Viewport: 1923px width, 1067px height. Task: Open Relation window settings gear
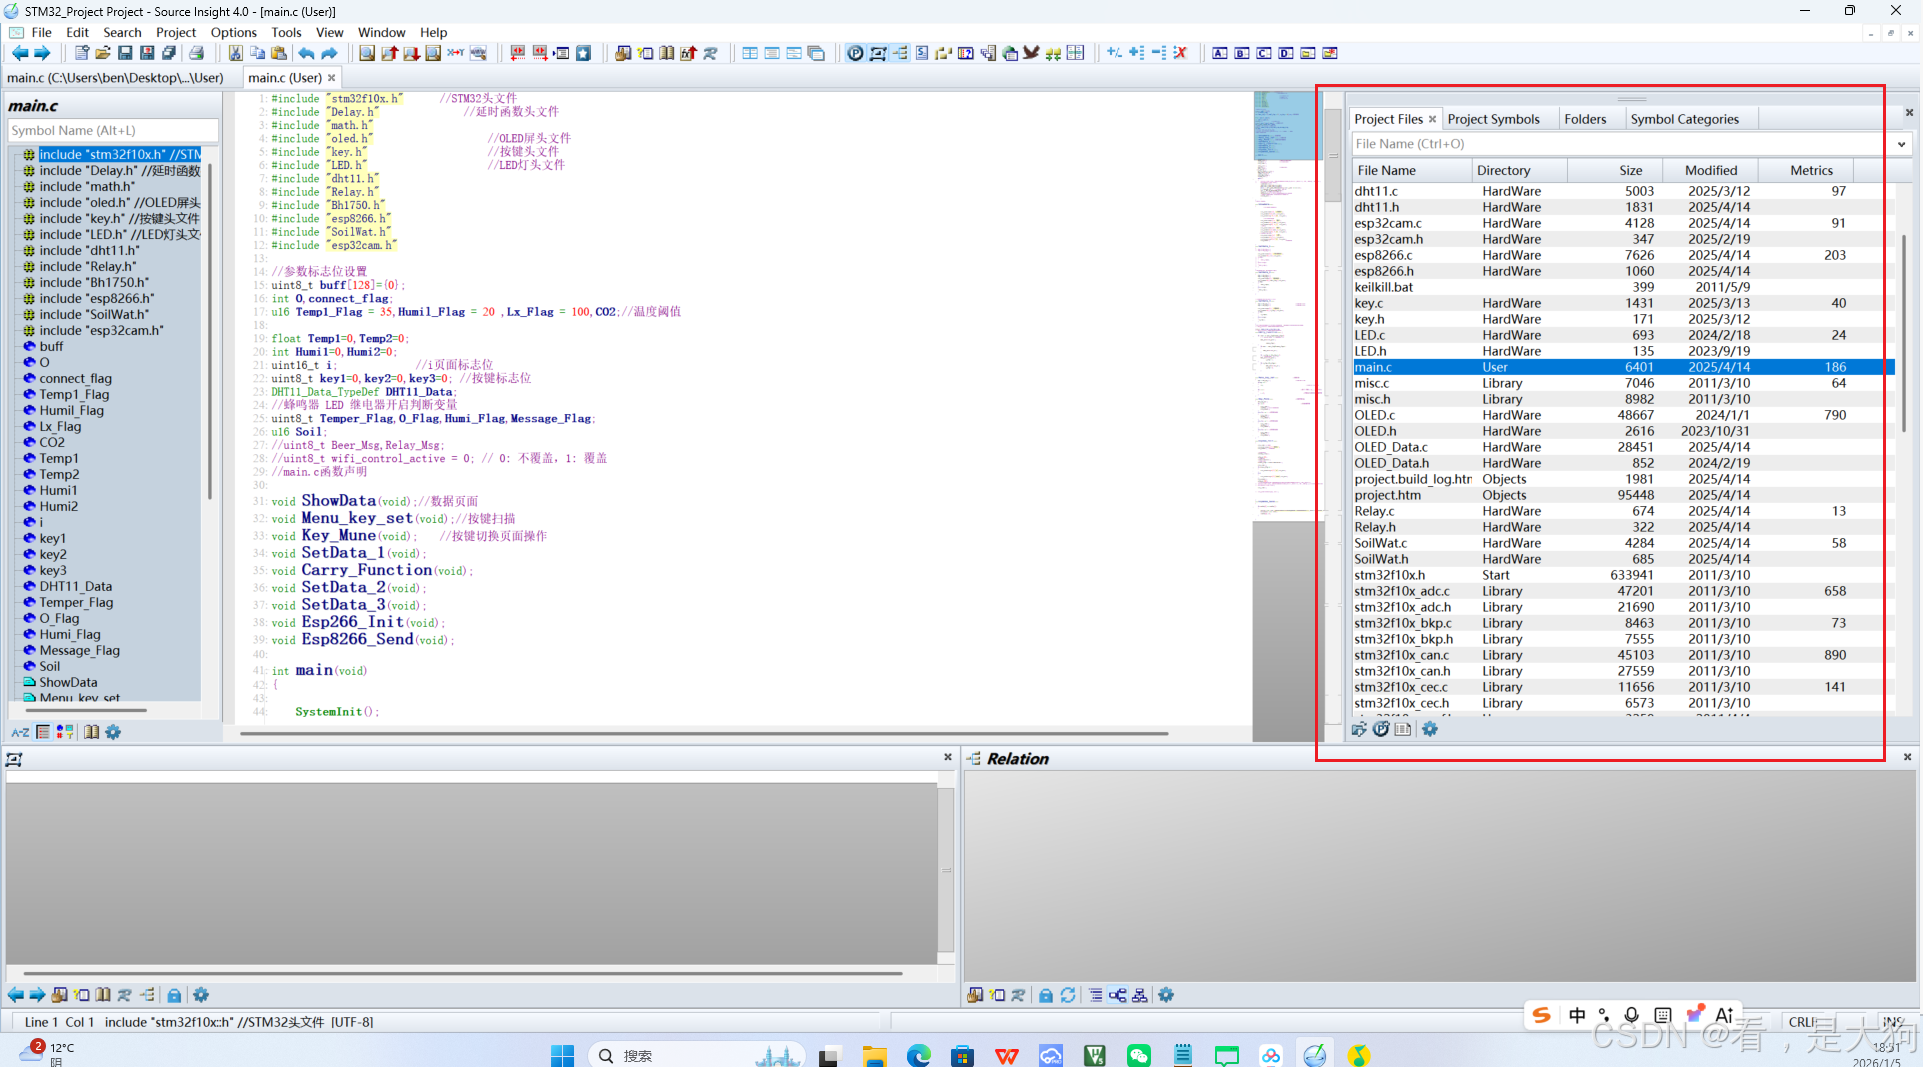1166,995
